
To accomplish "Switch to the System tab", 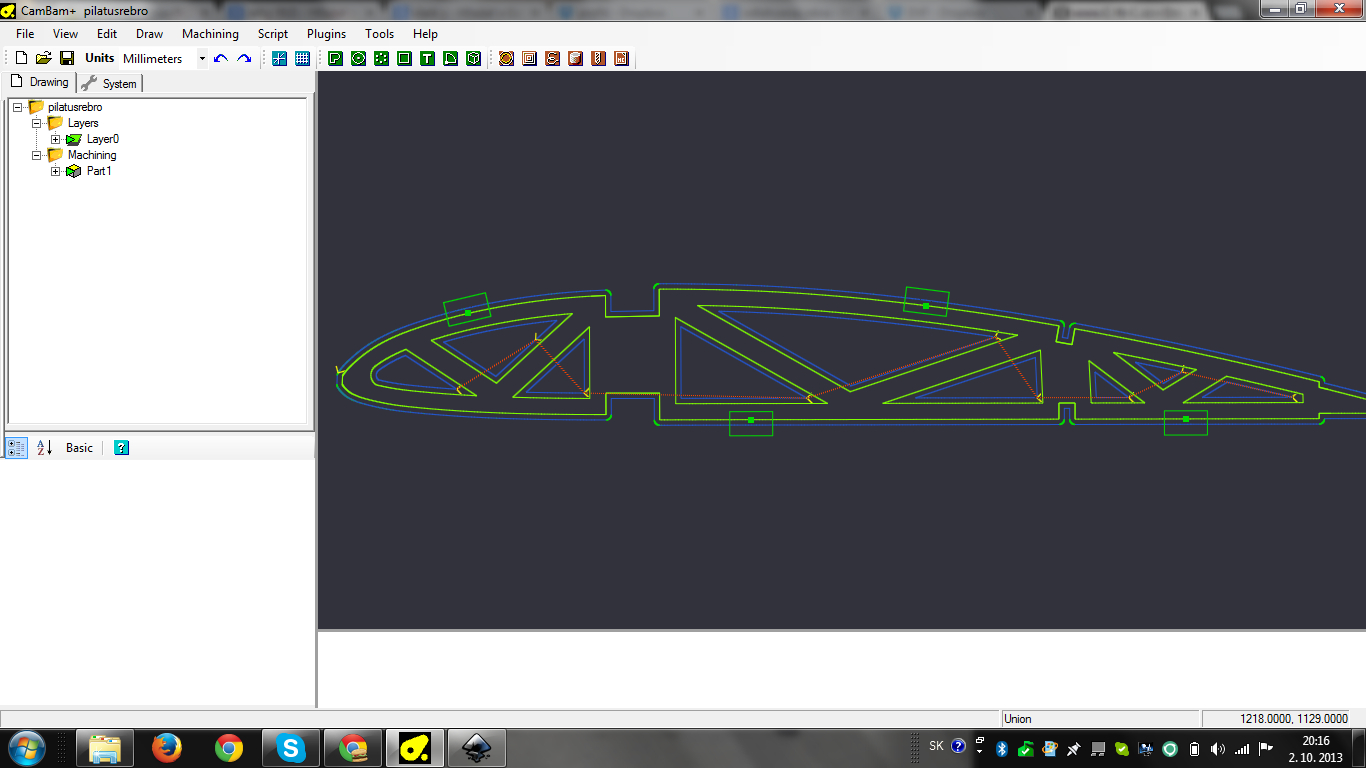I will 109,83.
